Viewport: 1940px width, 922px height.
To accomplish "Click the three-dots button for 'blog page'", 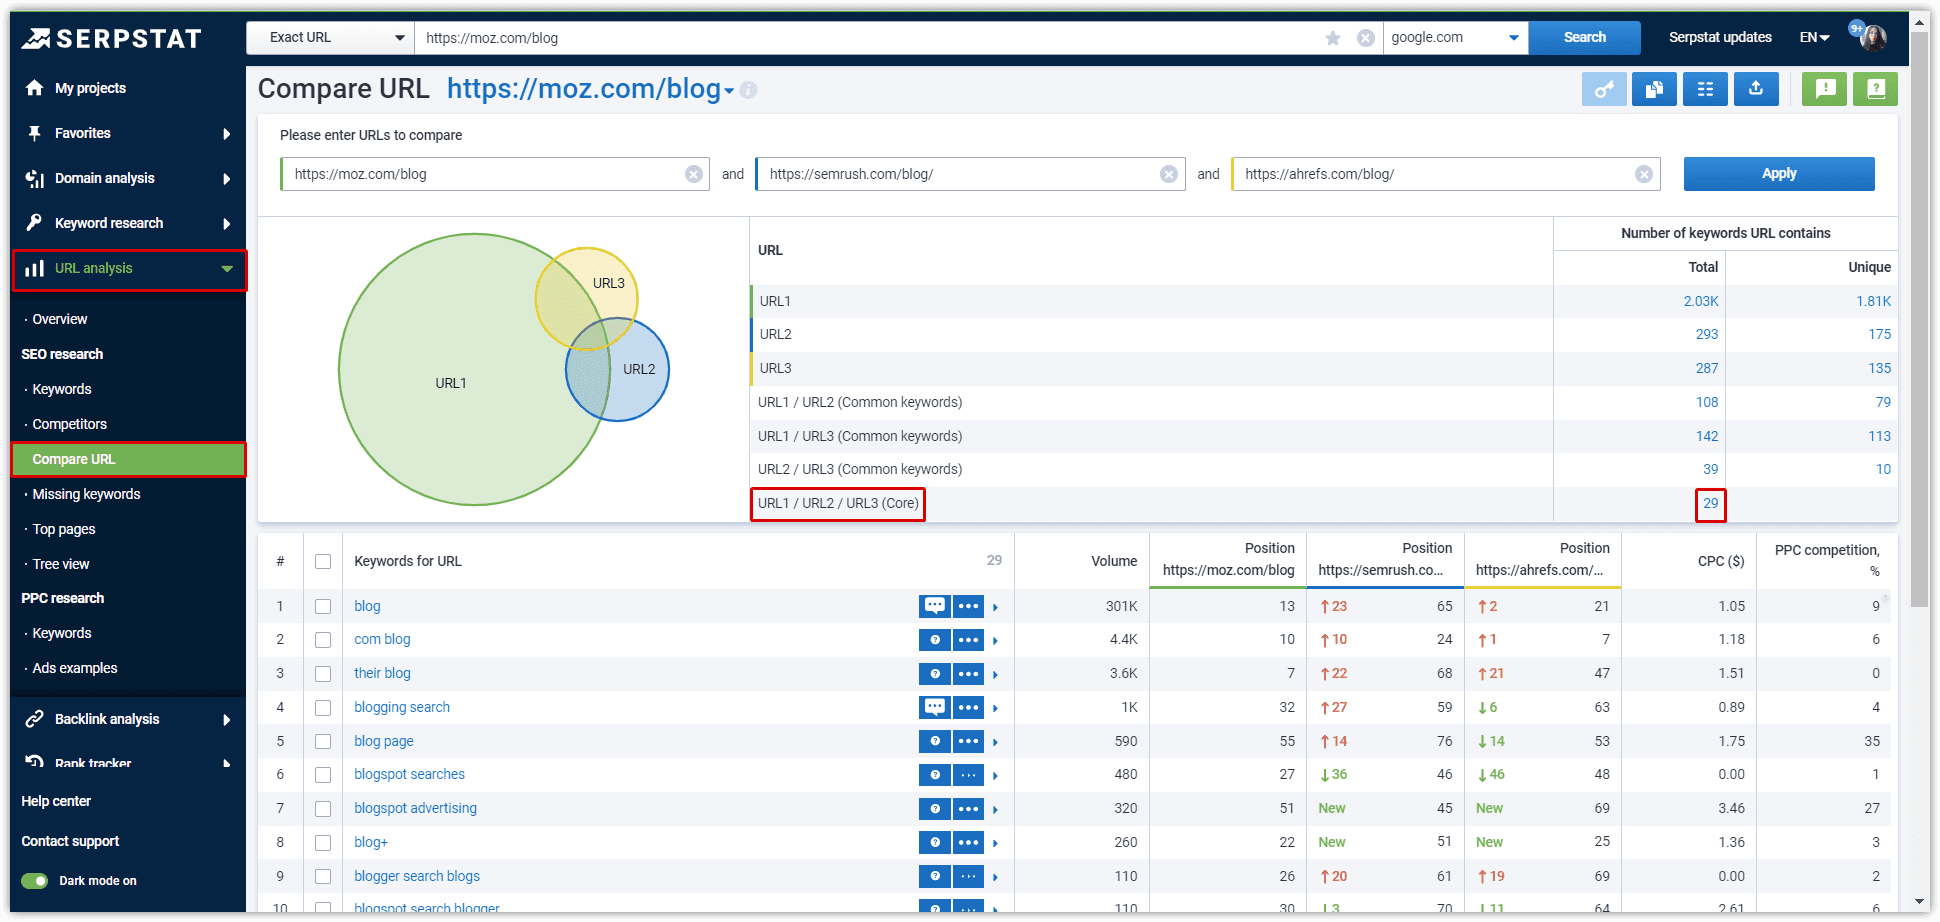I will click(x=968, y=742).
